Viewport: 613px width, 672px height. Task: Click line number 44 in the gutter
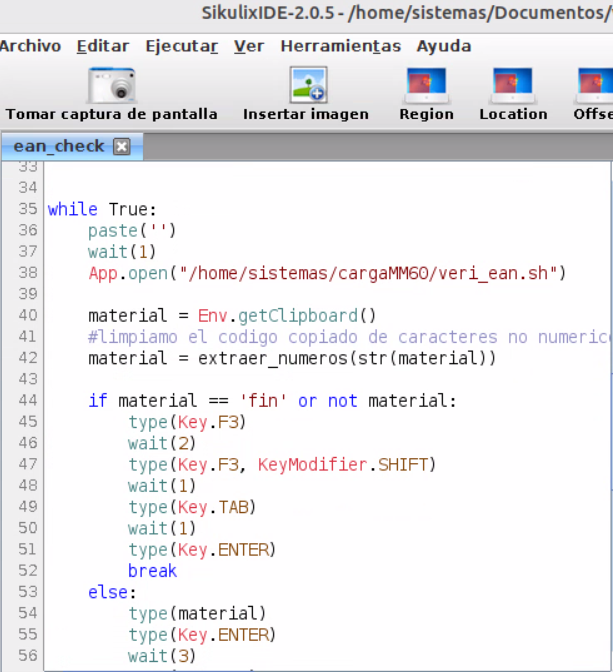(28, 400)
